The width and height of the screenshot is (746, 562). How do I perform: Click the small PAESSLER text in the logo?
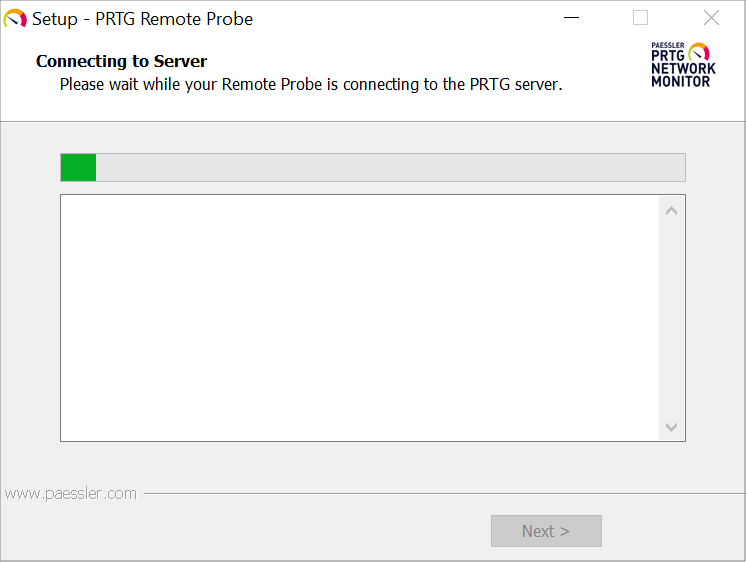(667, 46)
